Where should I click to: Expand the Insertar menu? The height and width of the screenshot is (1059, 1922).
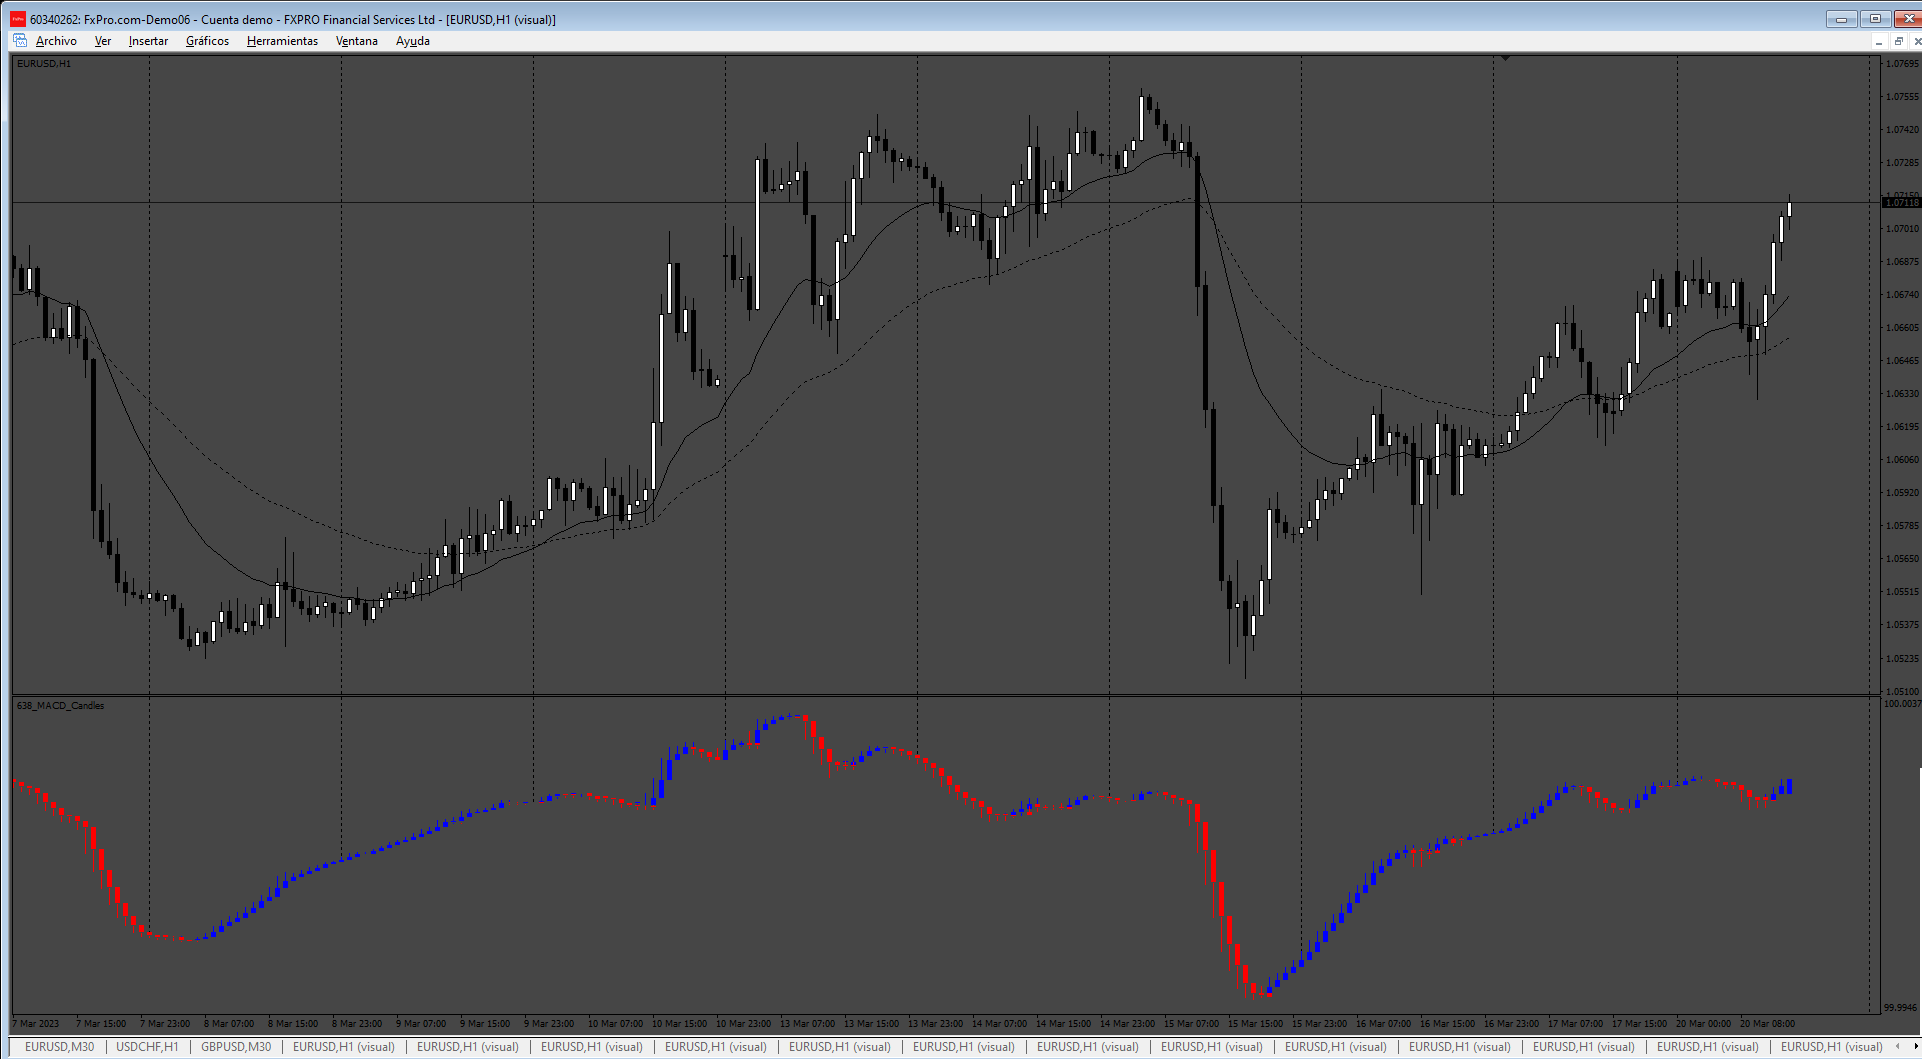[148, 41]
